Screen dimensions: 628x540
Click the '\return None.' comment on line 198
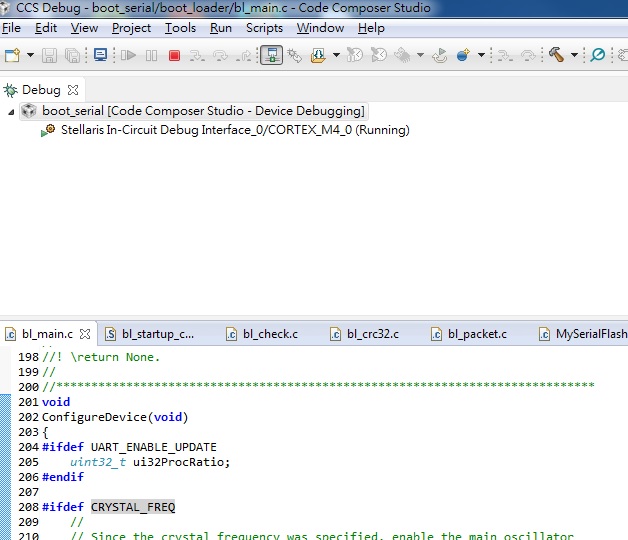coord(115,357)
